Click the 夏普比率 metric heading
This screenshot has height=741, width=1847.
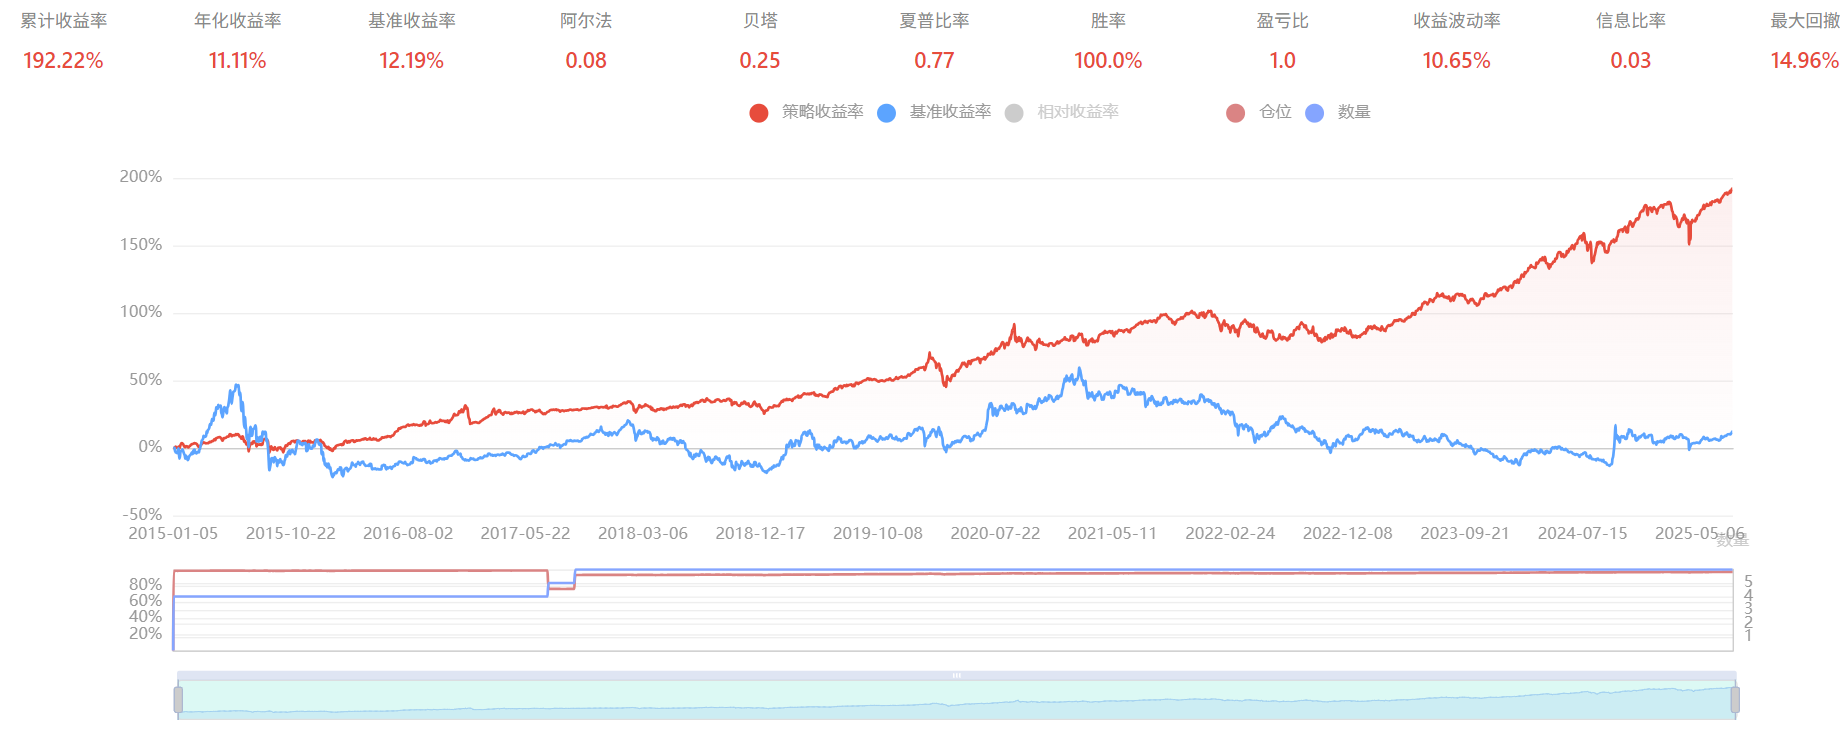click(934, 21)
